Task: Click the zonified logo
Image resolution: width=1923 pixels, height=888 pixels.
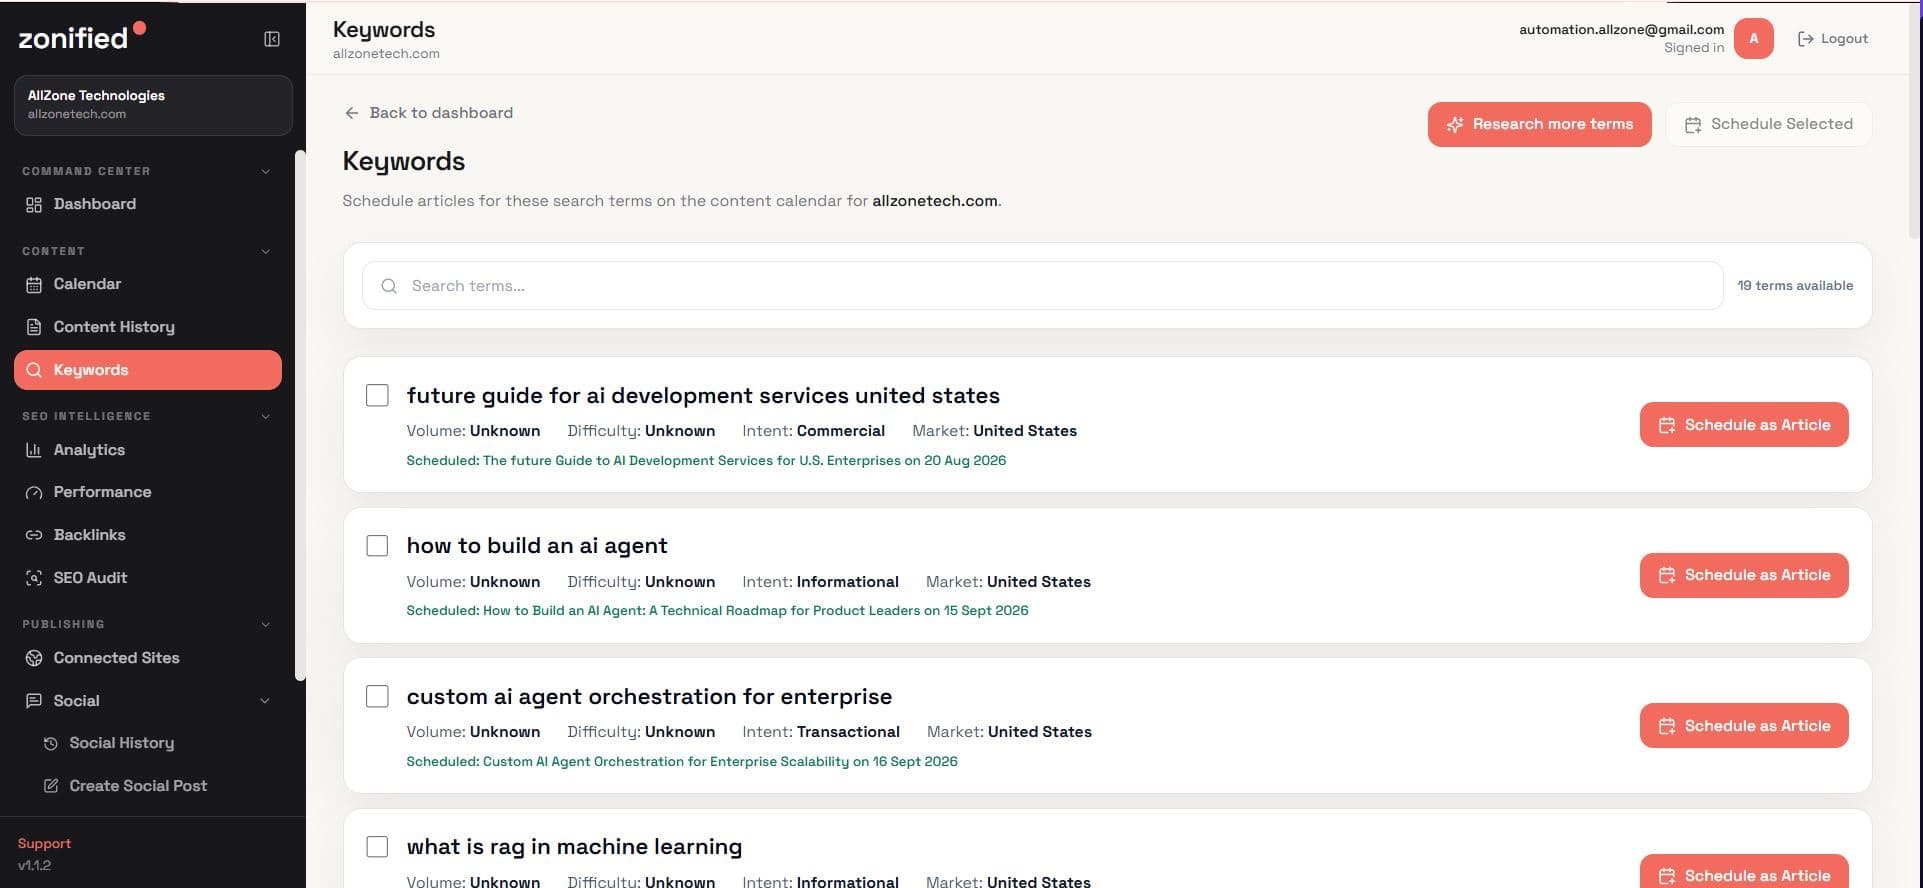Action: click(x=82, y=37)
